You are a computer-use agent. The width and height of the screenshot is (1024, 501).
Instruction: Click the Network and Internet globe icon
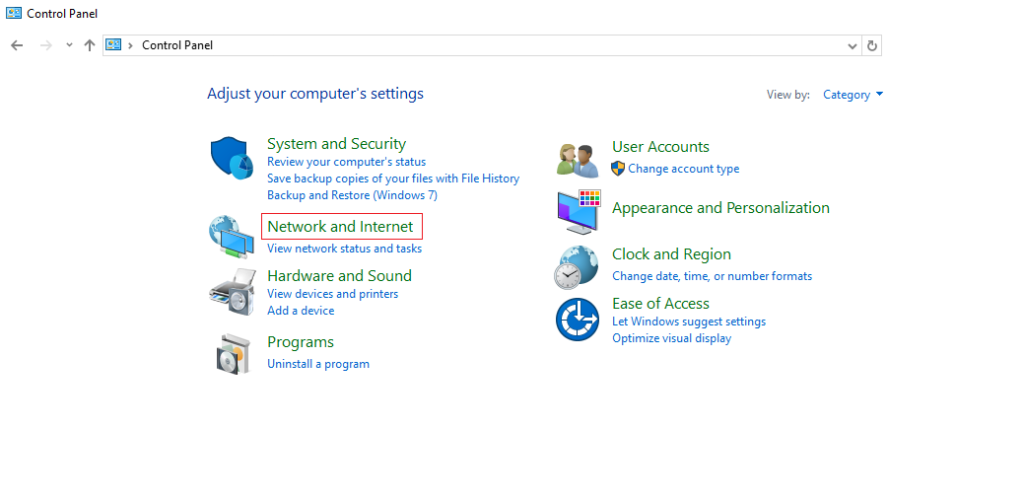click(x=231, y=237)
